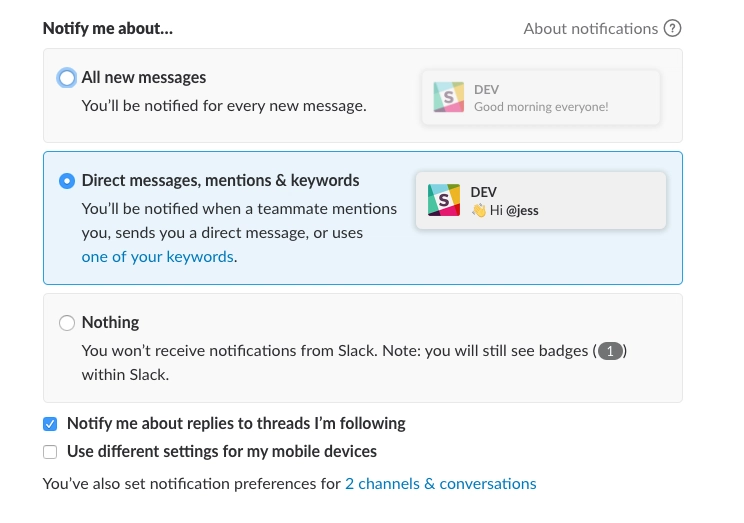Select Direct messages, mentions & keywords radio
This screenshot has height=523, width=744.
tap(67, 181)
